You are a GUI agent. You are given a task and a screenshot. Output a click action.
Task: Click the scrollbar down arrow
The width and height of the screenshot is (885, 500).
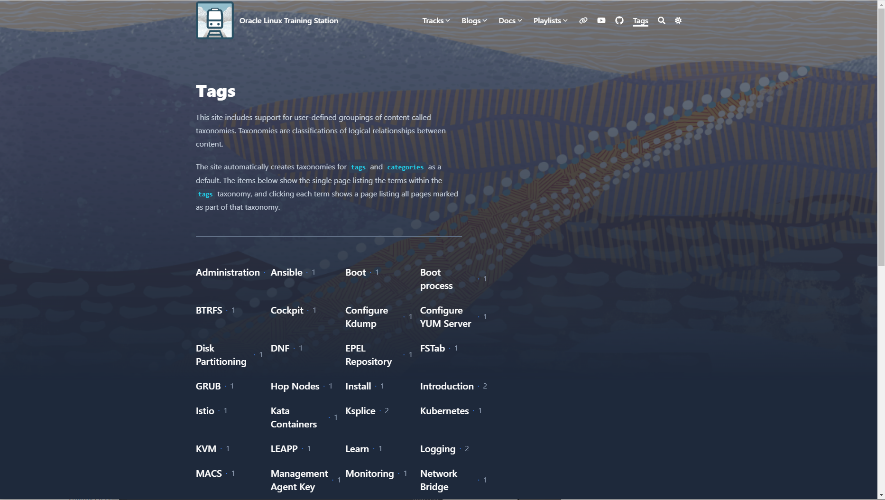(881, 495)
